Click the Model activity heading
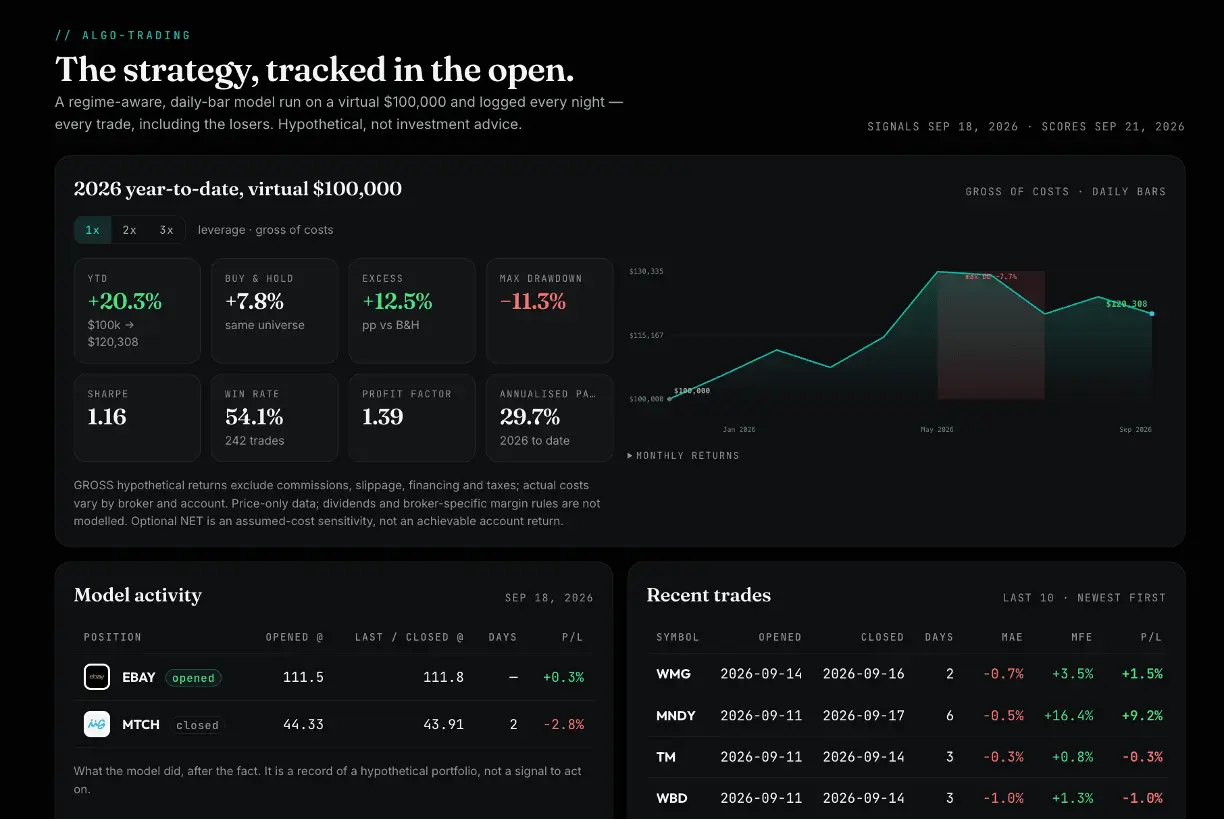Screen dimensions: 1224x820 tap(138, 595)
